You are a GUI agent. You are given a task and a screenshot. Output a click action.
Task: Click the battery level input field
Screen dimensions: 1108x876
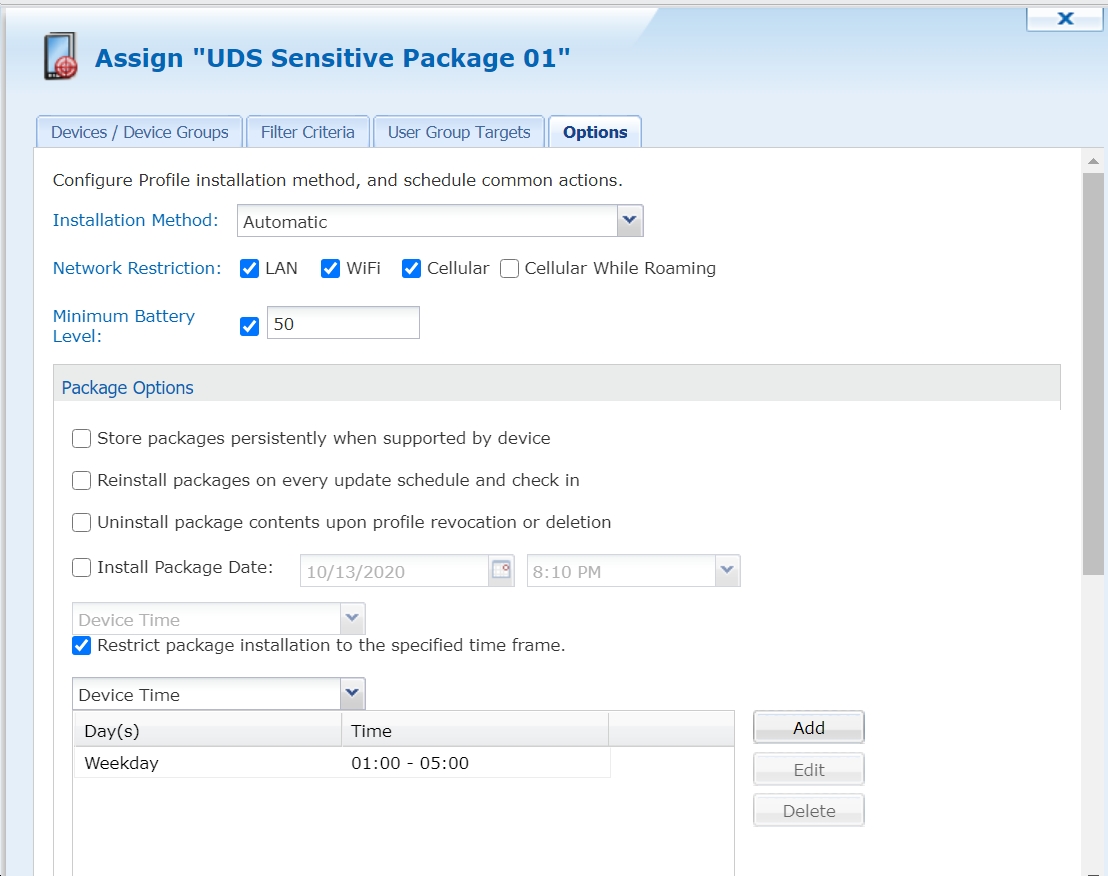[x=342, y=324]
